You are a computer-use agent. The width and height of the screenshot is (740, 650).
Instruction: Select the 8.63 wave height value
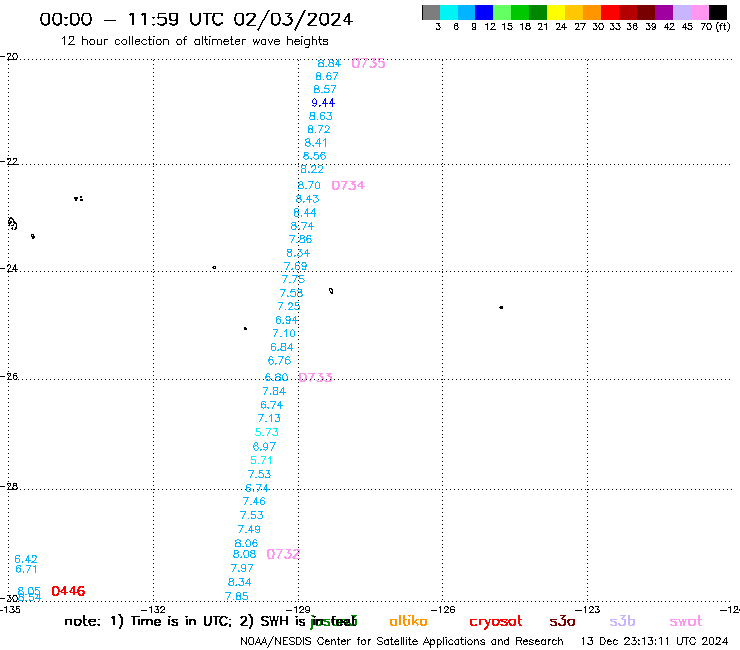(321, 116)
